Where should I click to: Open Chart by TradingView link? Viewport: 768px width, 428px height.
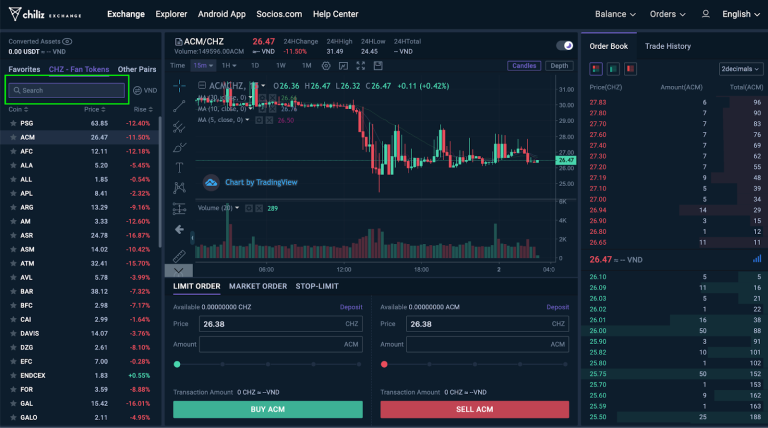(261, 182)
